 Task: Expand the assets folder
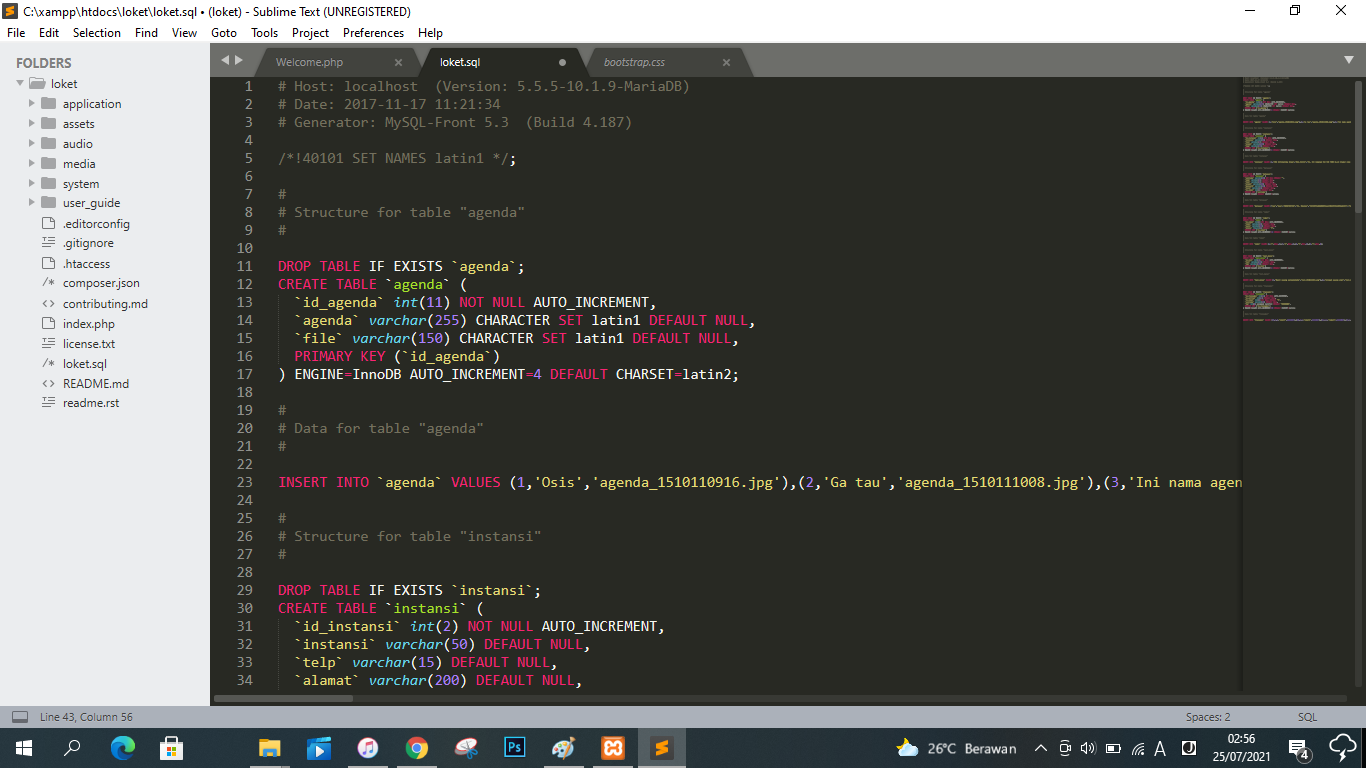(x=32, y=124)
